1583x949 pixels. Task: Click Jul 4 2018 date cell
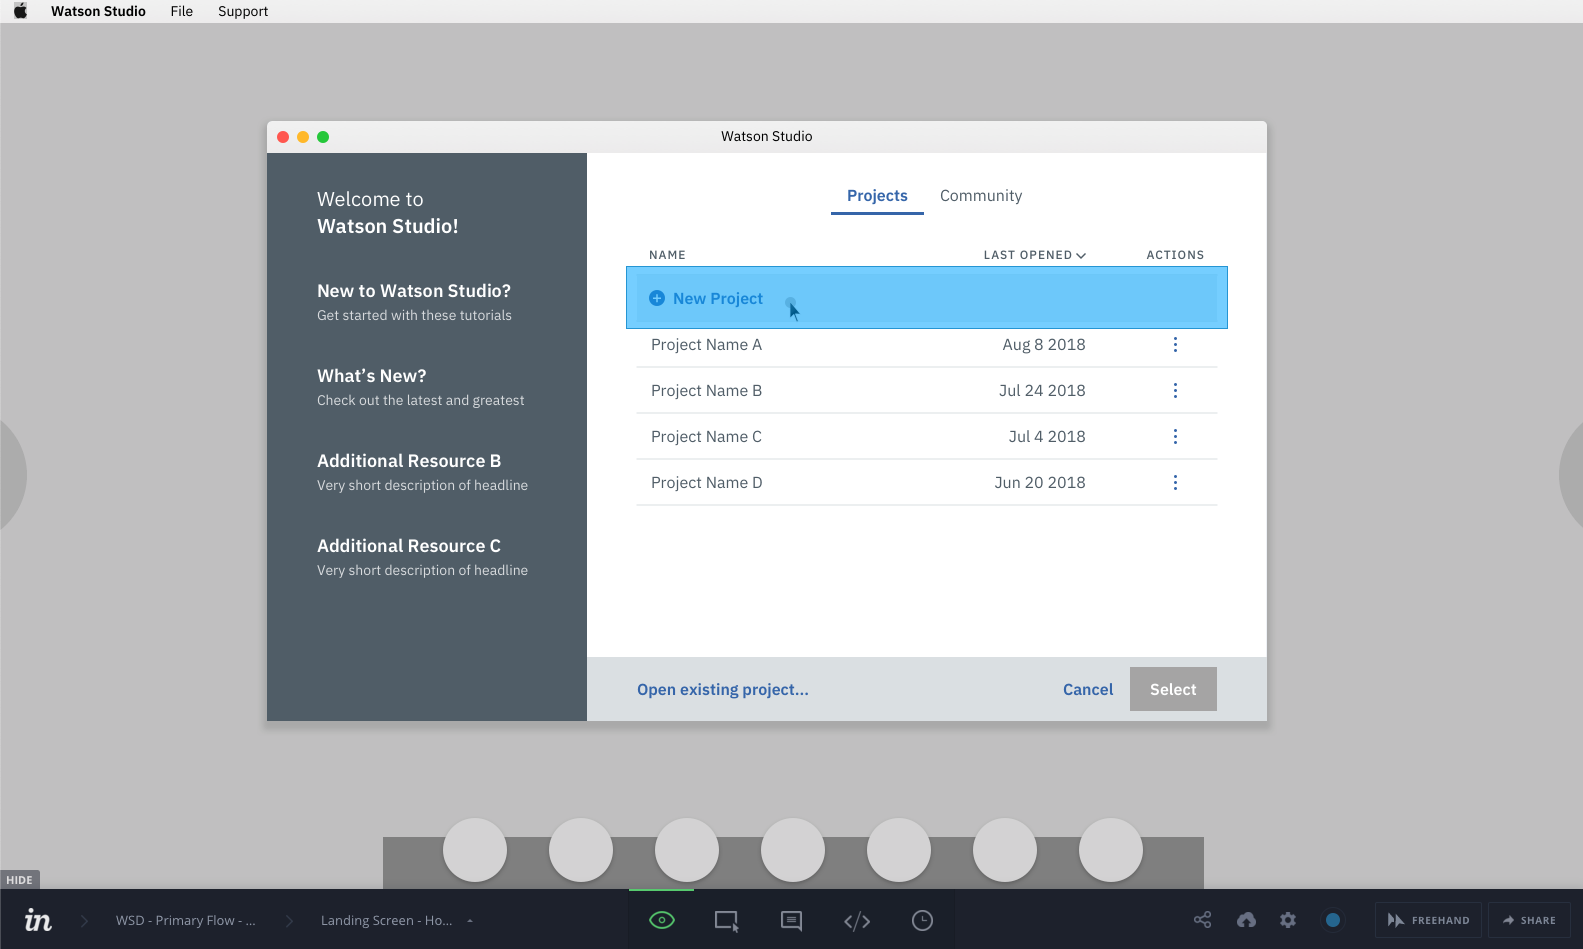[x=1047, y=437]
